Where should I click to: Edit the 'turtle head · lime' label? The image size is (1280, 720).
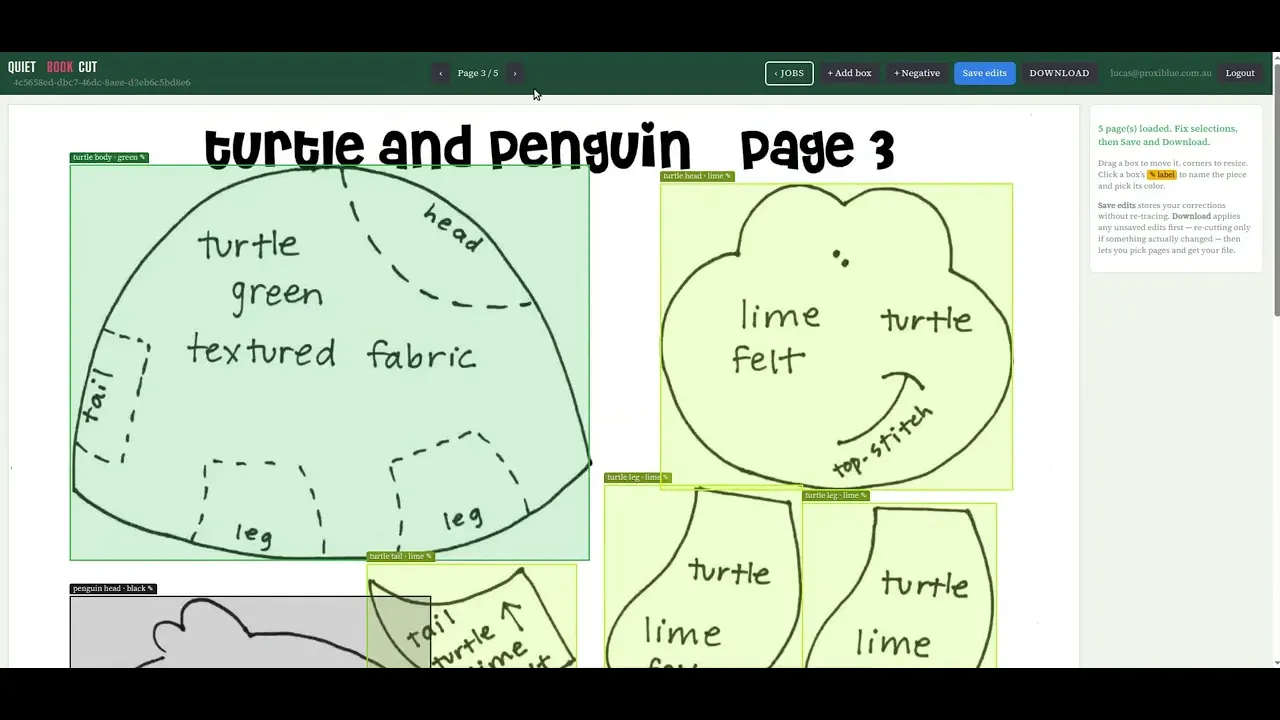697,176
